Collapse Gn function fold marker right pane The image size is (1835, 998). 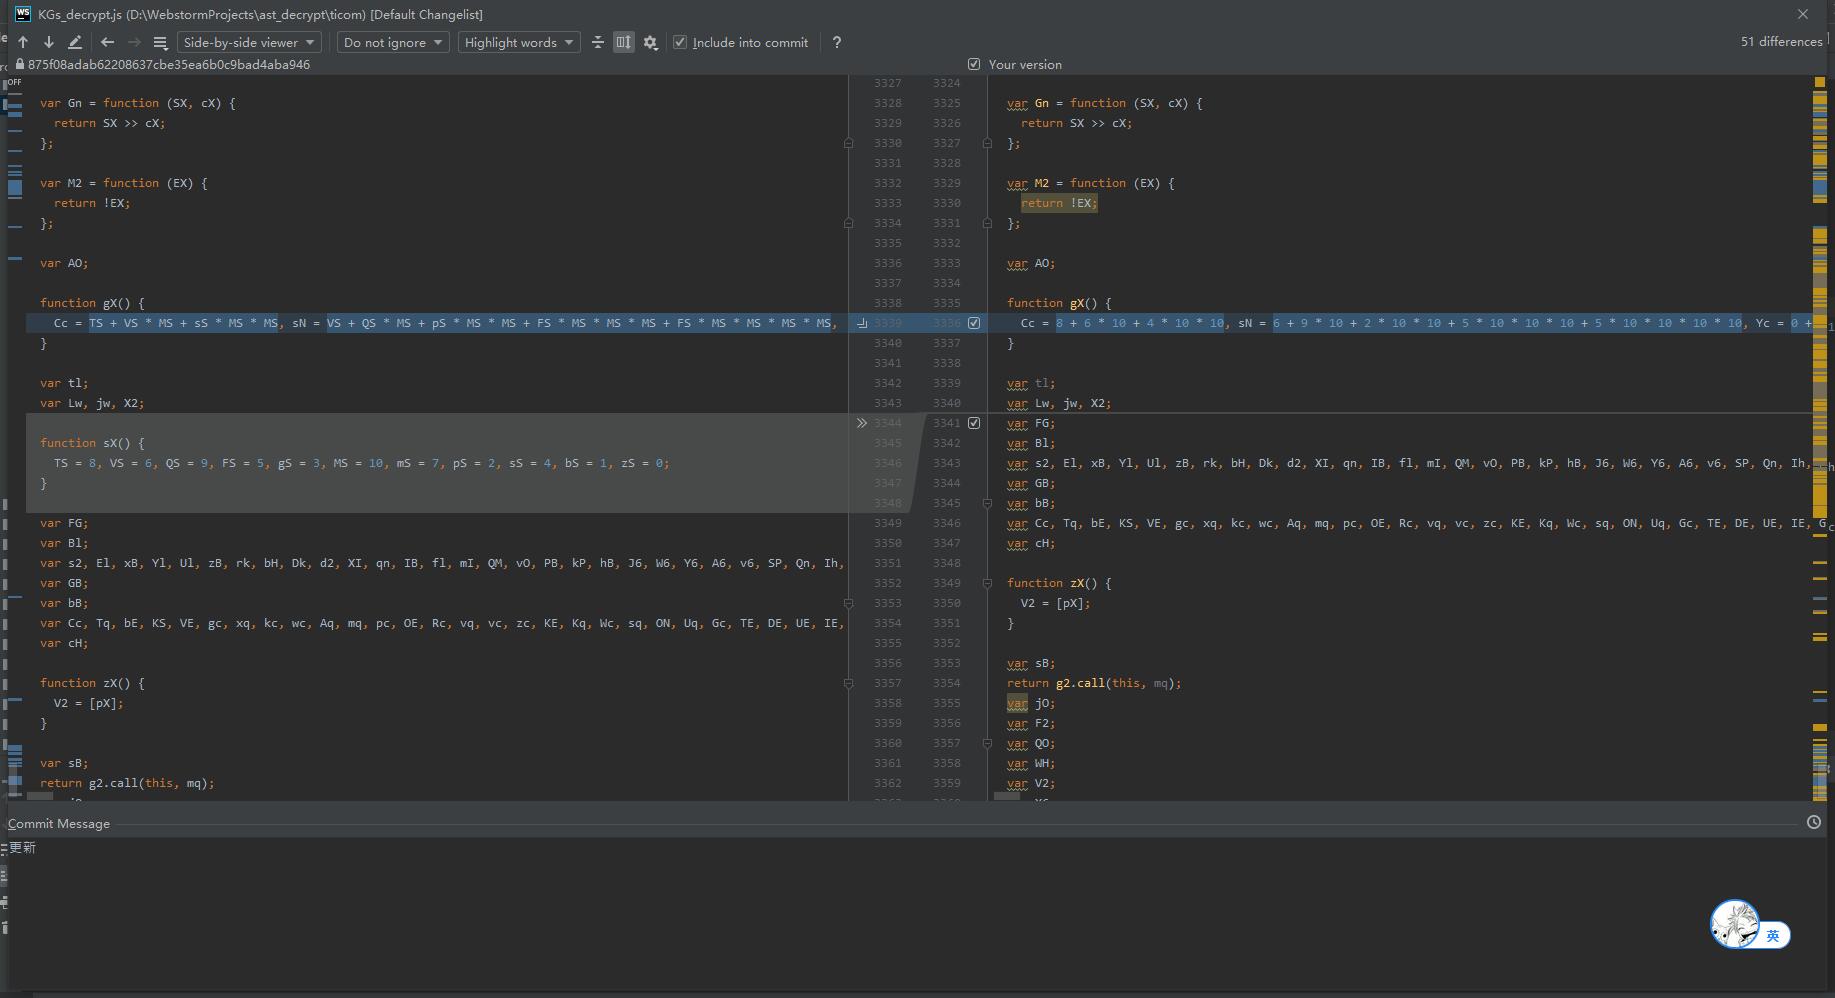[987, 143]
